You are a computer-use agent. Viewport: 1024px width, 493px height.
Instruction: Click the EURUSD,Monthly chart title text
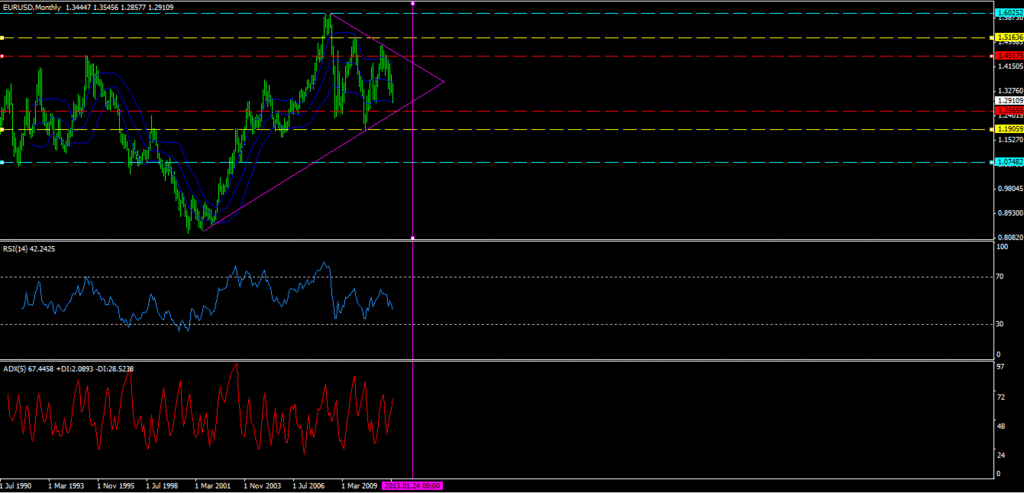click(x=33, y=7)
